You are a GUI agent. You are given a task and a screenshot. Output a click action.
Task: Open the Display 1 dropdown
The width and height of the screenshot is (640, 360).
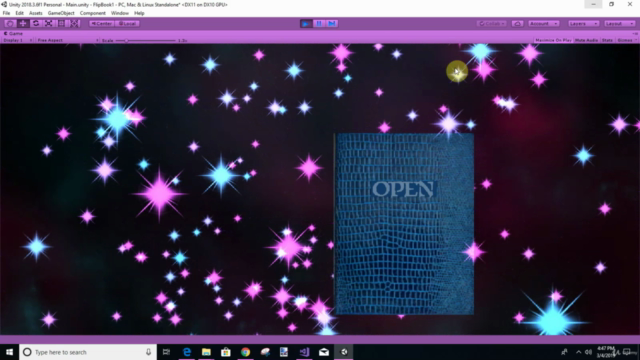click(x=18, y=40)
